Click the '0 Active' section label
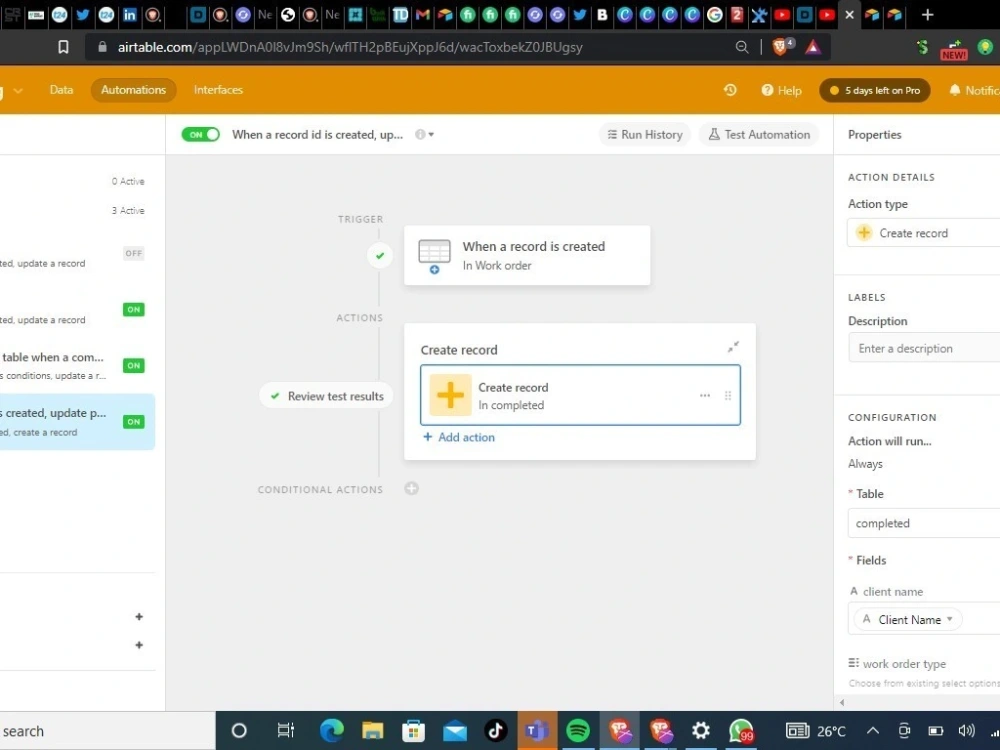The width and height of the screenshot is (1000, 750). point(128,181)
